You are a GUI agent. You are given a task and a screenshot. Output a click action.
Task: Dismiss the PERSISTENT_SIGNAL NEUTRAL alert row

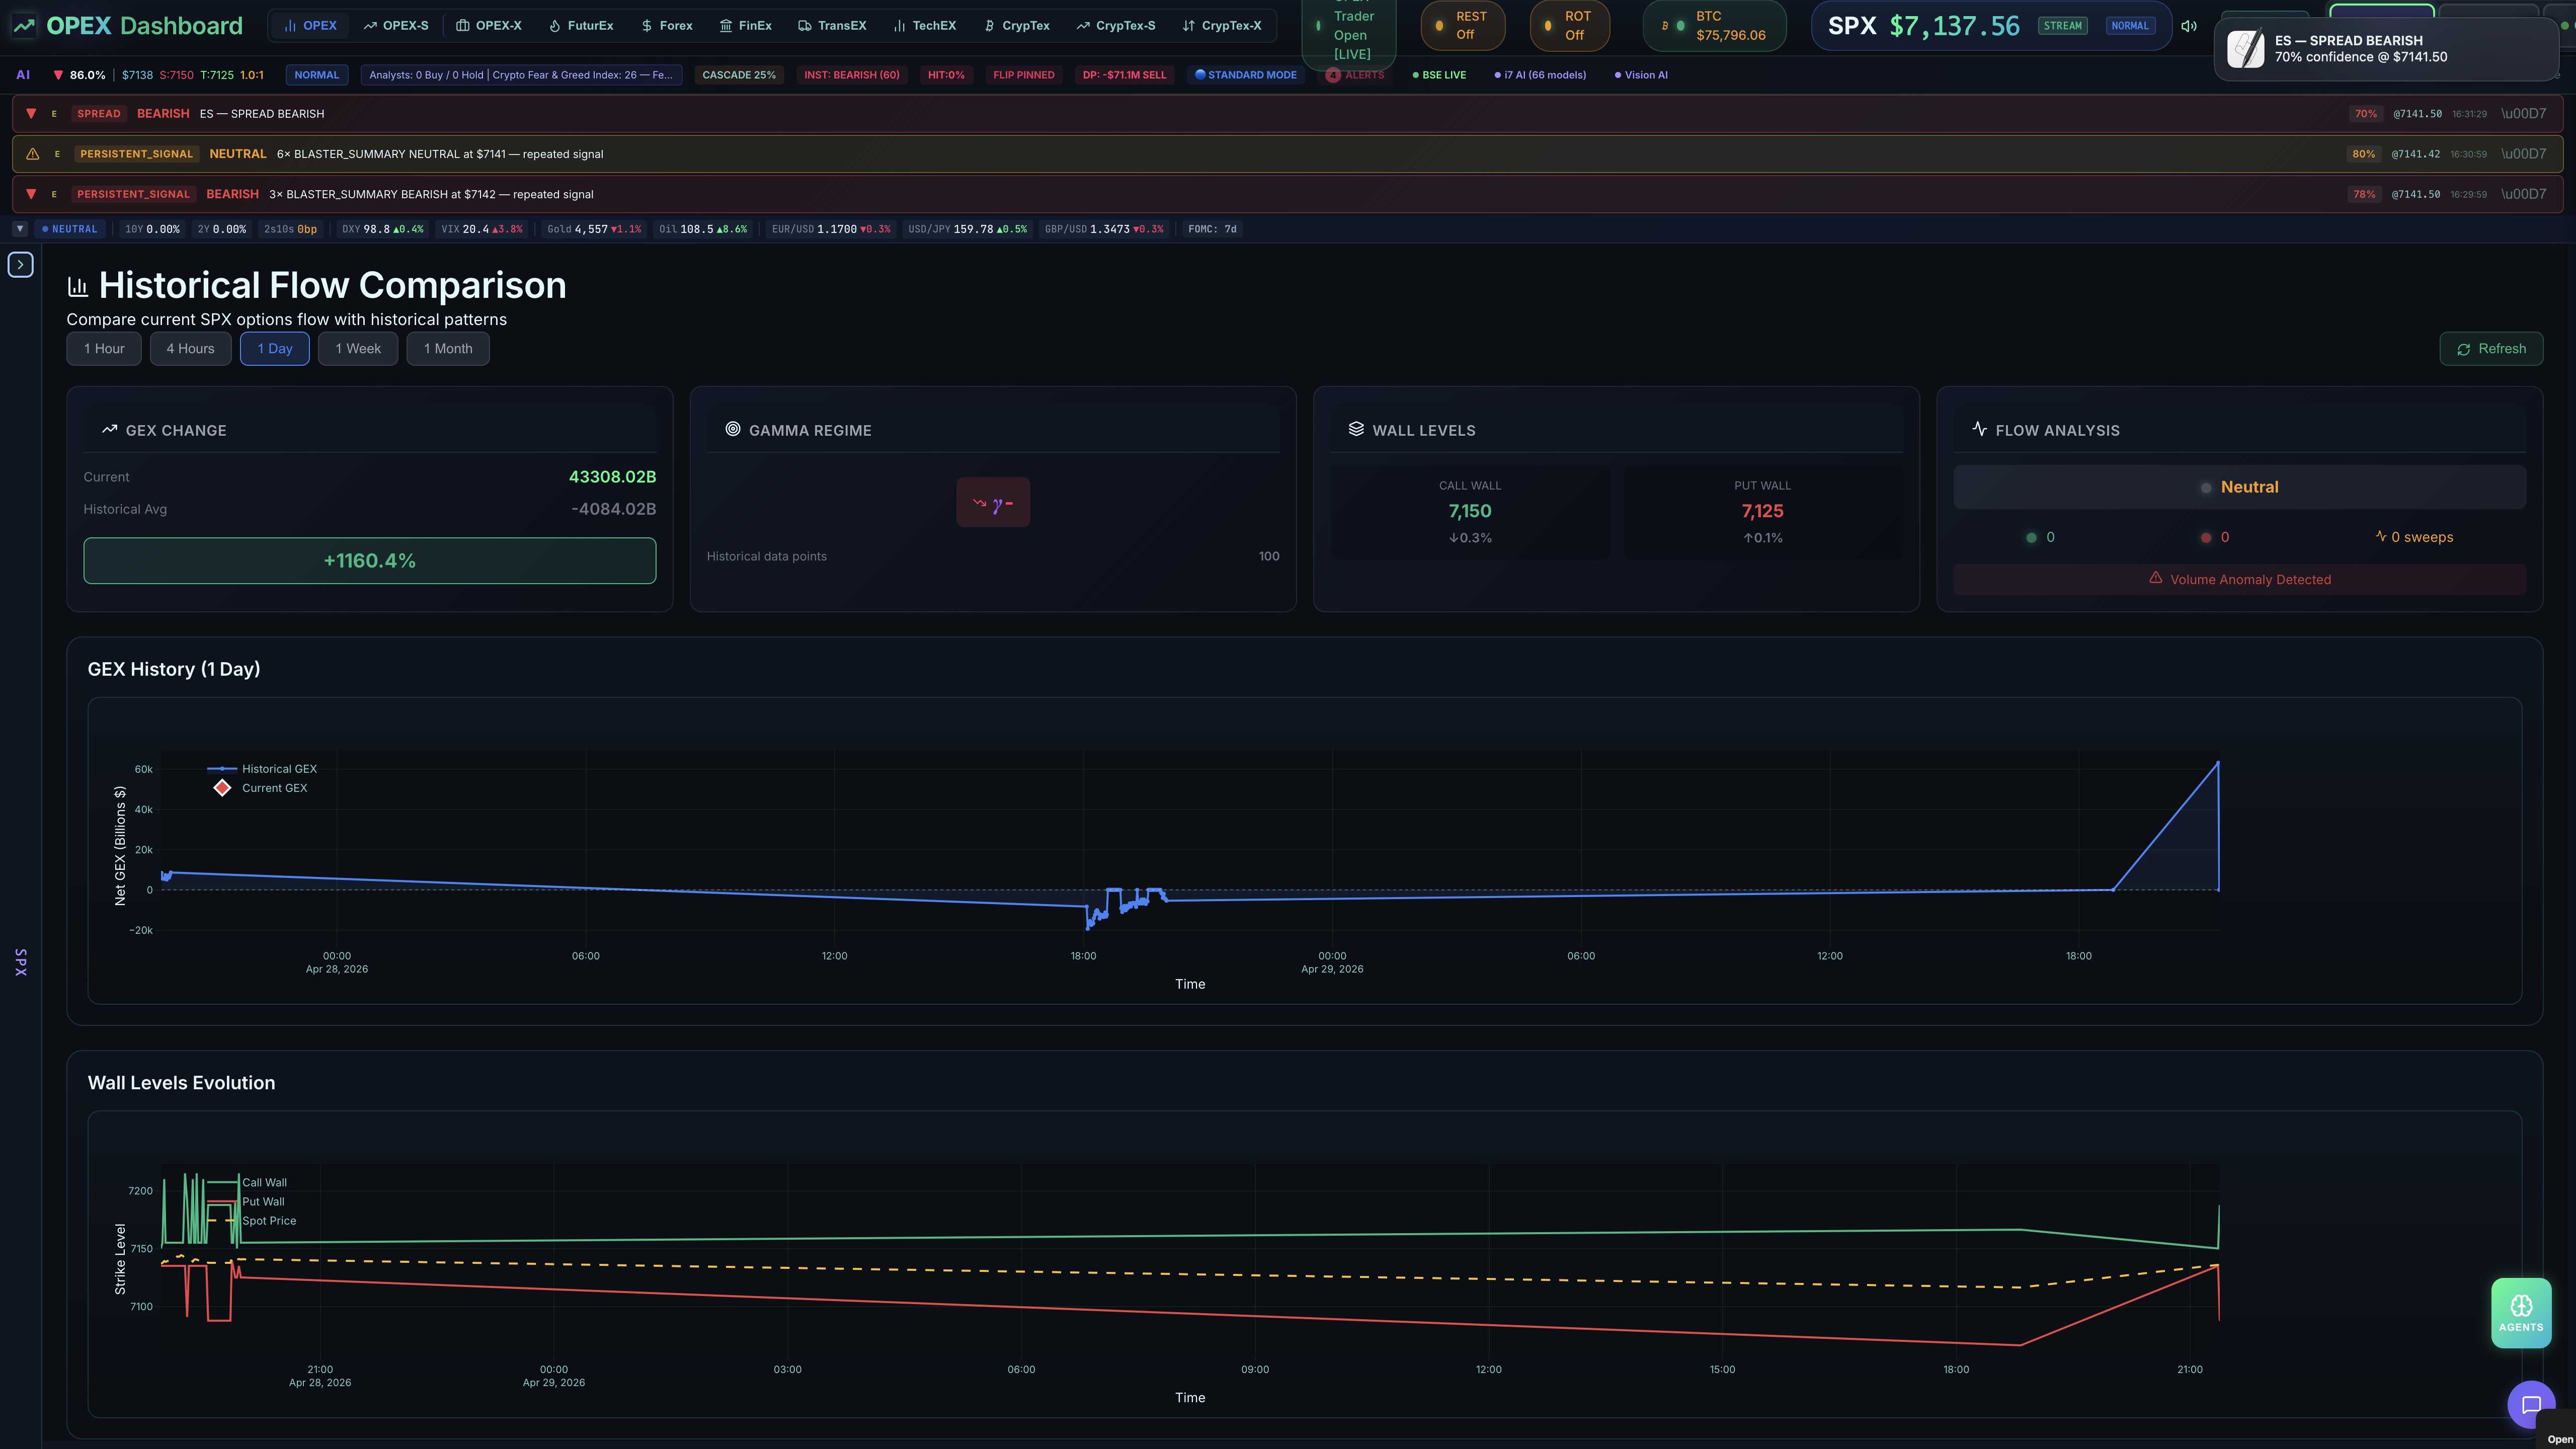2524,154
